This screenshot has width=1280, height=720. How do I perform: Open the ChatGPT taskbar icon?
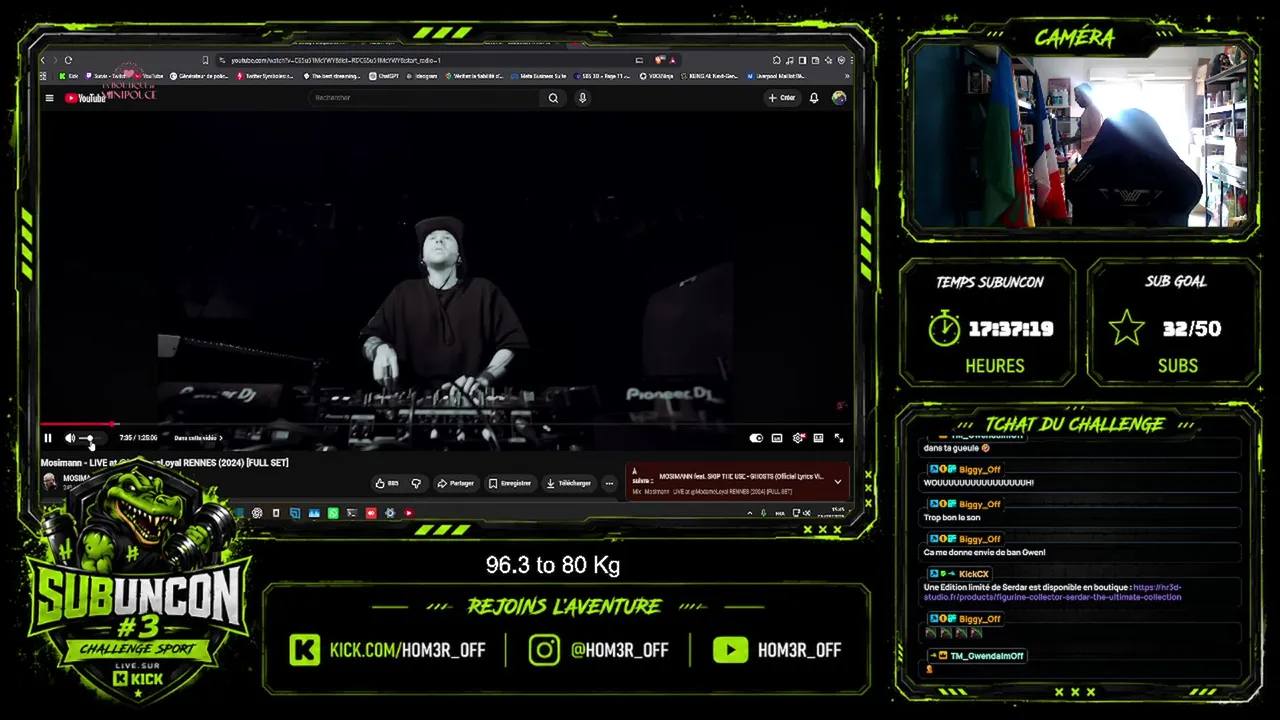click(x=257, y=513)
